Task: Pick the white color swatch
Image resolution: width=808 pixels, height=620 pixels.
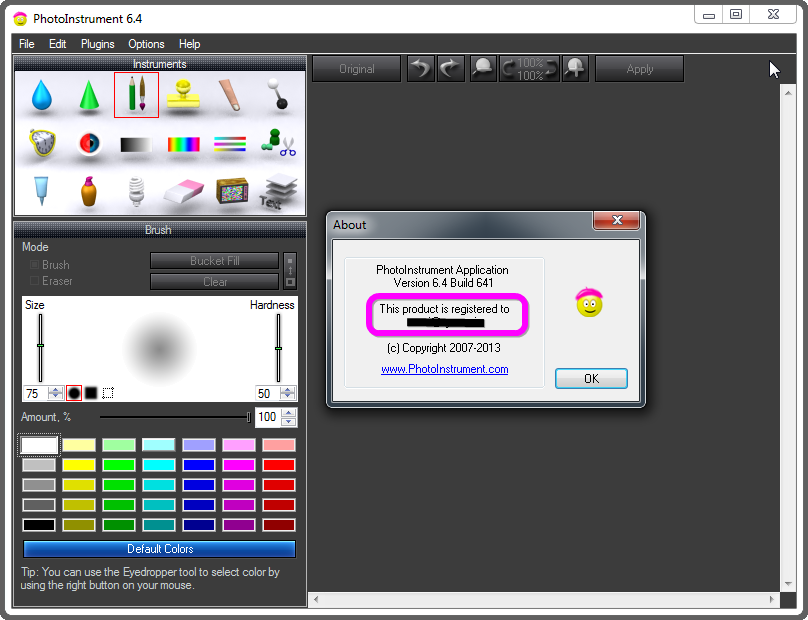Action: (x=39, y=445)
